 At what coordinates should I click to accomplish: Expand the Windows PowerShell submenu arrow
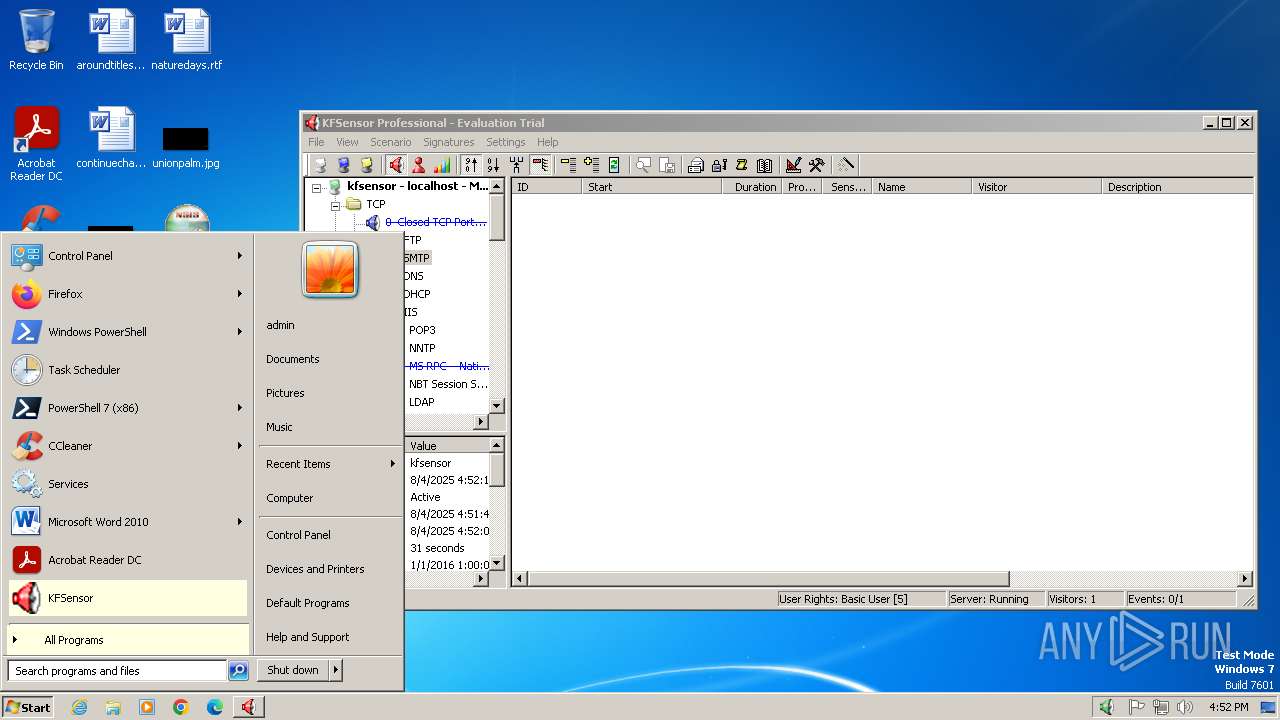pyautogui.click(x=239, y=332)
